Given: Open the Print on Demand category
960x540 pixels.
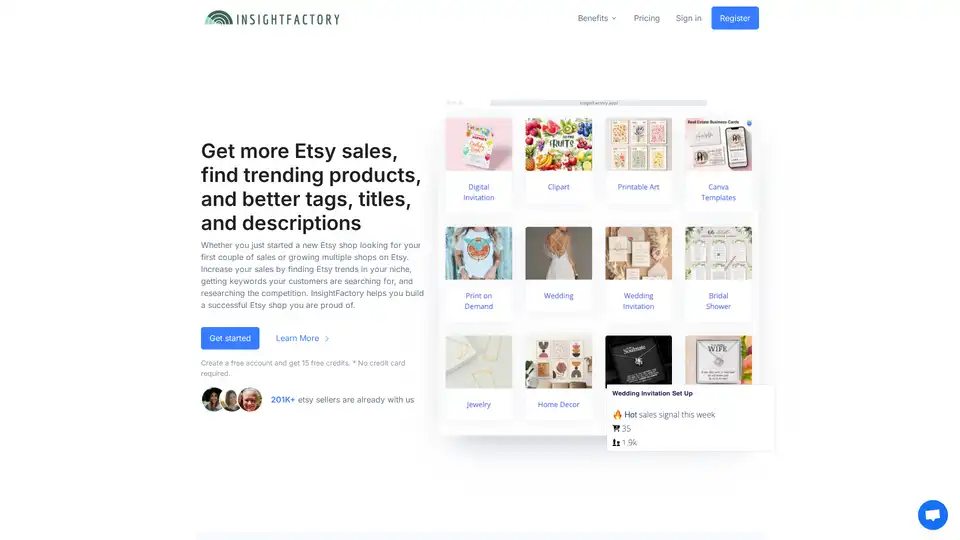Looking at the screenshot, I should tap(479, 269).
